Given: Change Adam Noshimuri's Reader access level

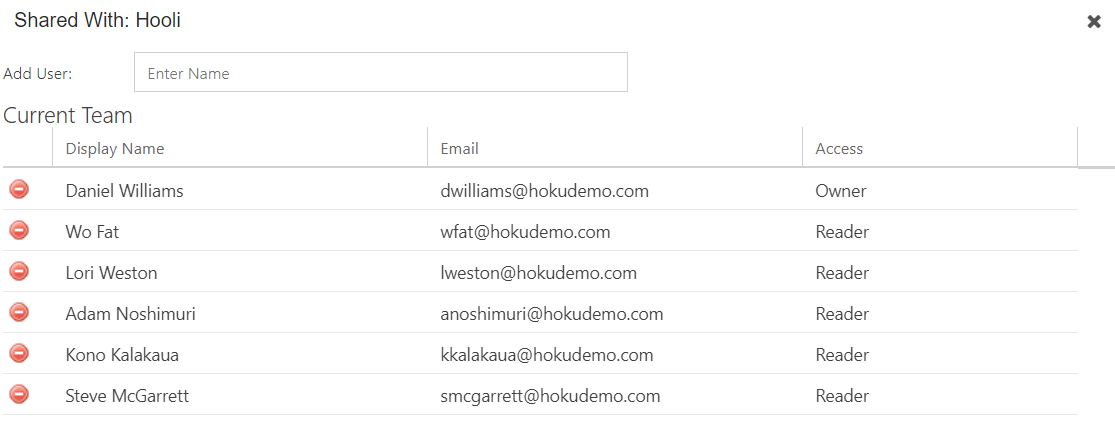Looking at the screenshot, I should pyautogui.click(x=842, y=314).
